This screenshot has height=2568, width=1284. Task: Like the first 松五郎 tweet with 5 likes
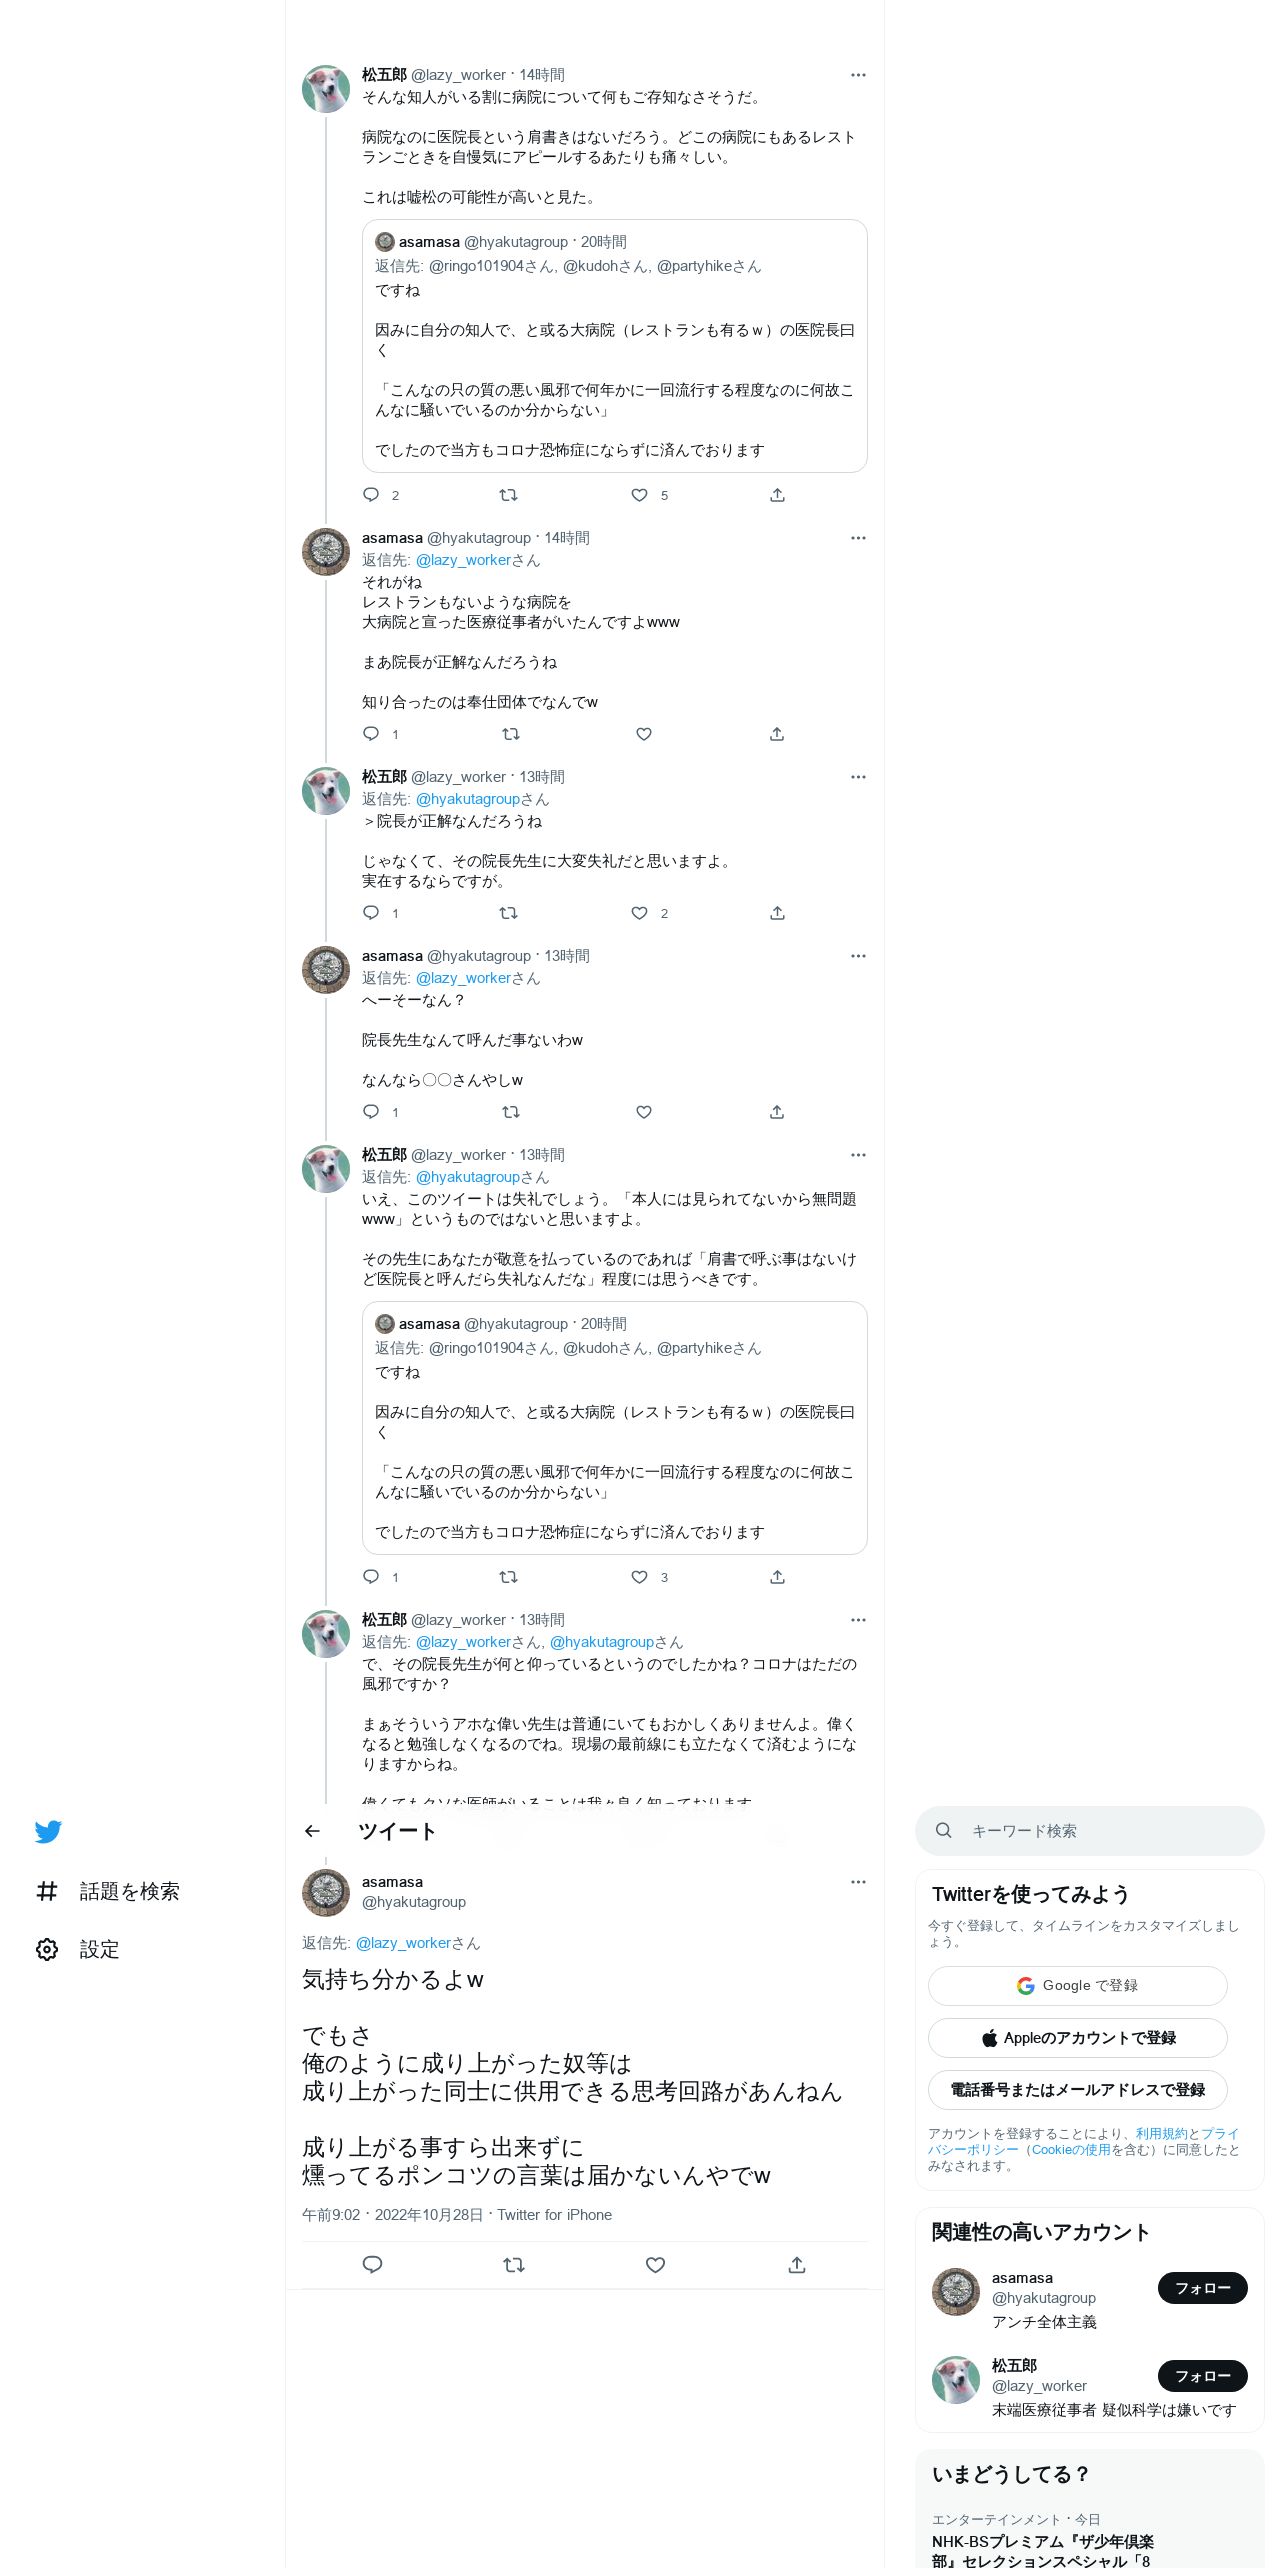[x=640, y=495]
